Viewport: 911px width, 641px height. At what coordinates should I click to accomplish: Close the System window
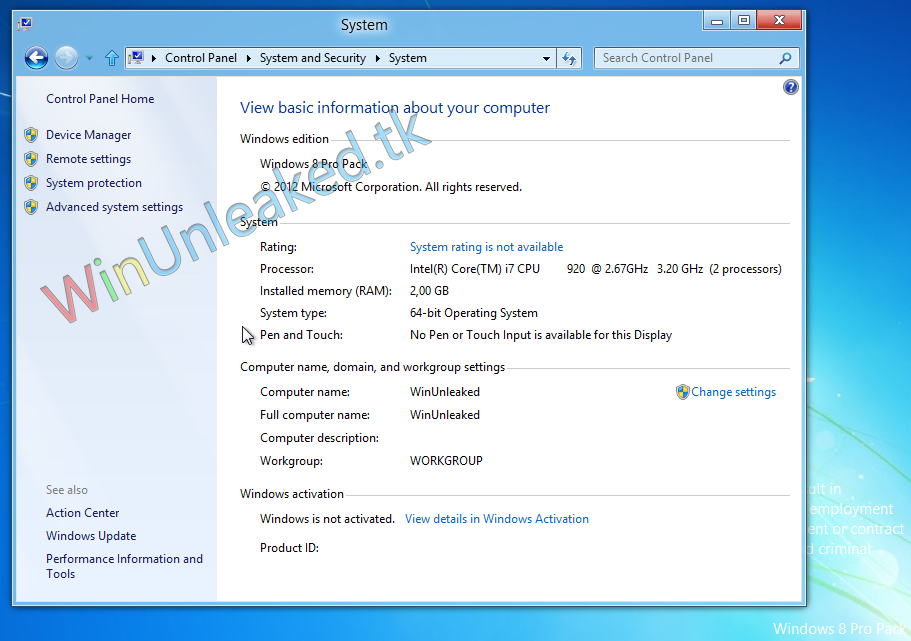[780, 21]
